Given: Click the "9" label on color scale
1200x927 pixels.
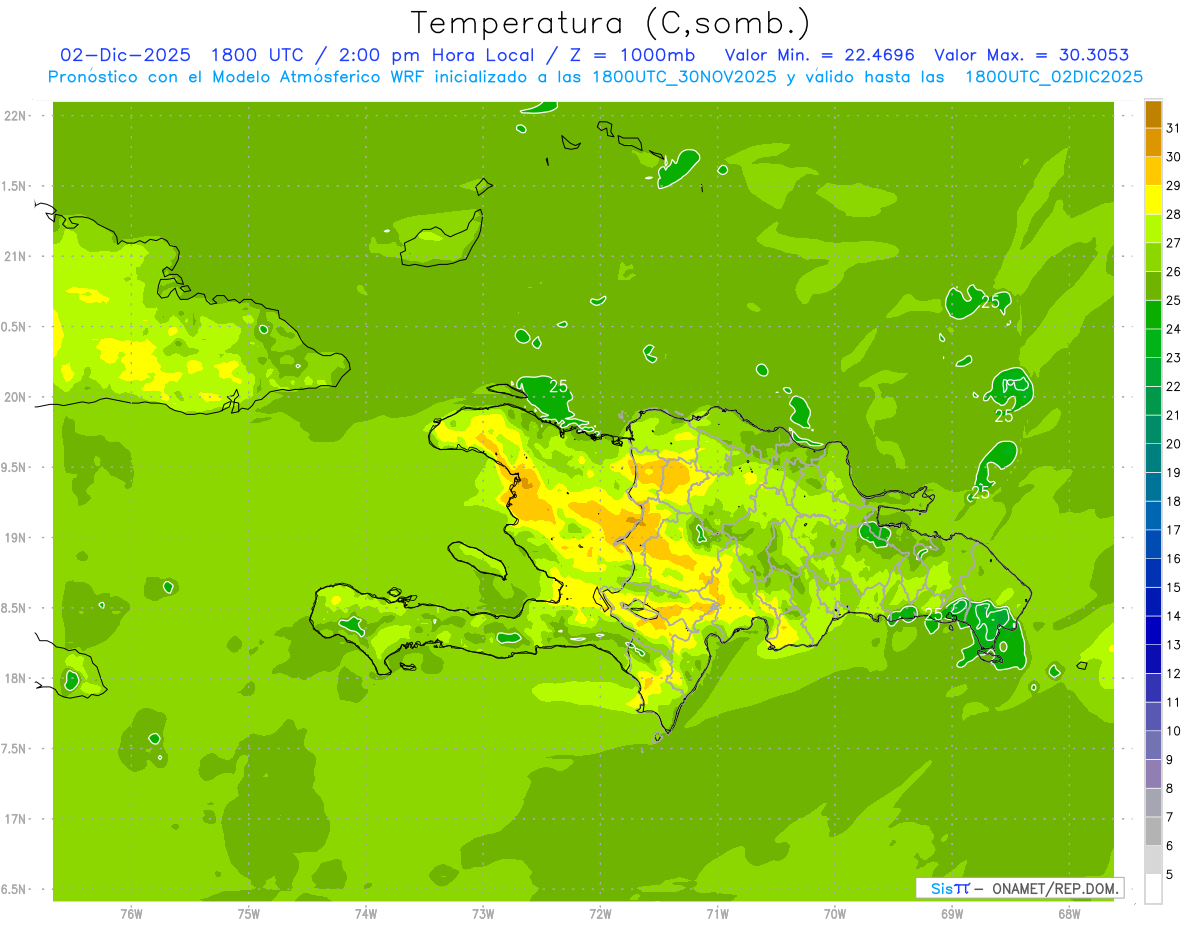Looking at the screenshot, I should (1169, 759).
